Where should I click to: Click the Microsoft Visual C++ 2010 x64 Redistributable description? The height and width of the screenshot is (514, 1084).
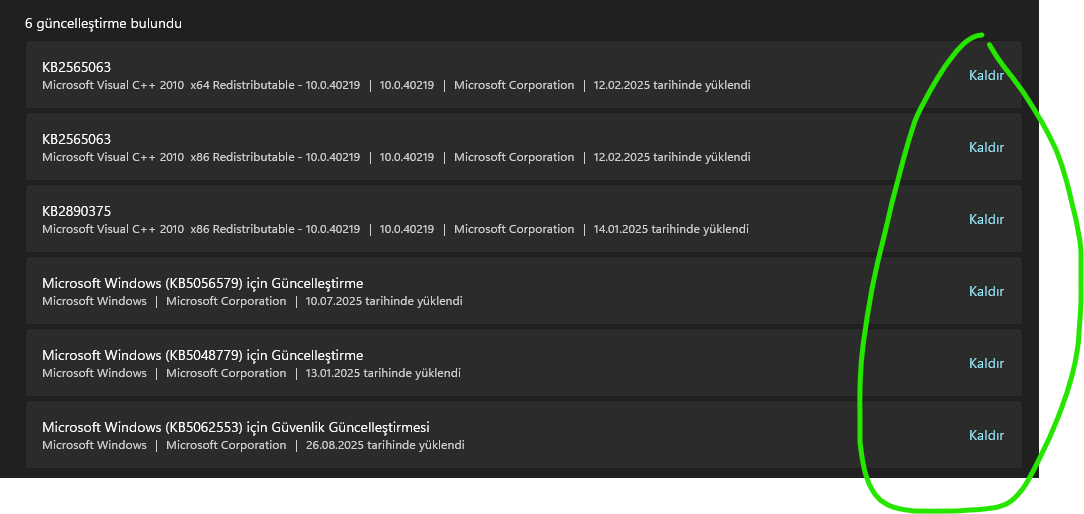click(x=200, y=85)
